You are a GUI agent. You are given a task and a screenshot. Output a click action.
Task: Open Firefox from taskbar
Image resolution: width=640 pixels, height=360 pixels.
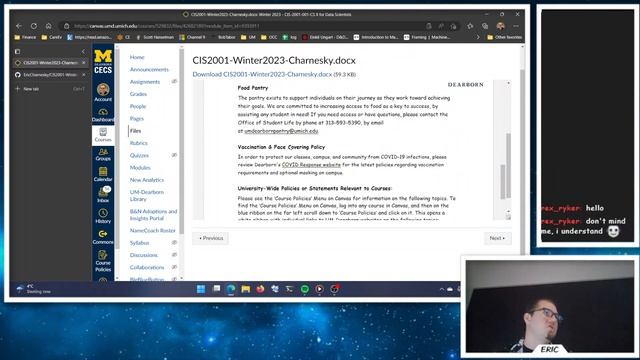click(260, 289)
